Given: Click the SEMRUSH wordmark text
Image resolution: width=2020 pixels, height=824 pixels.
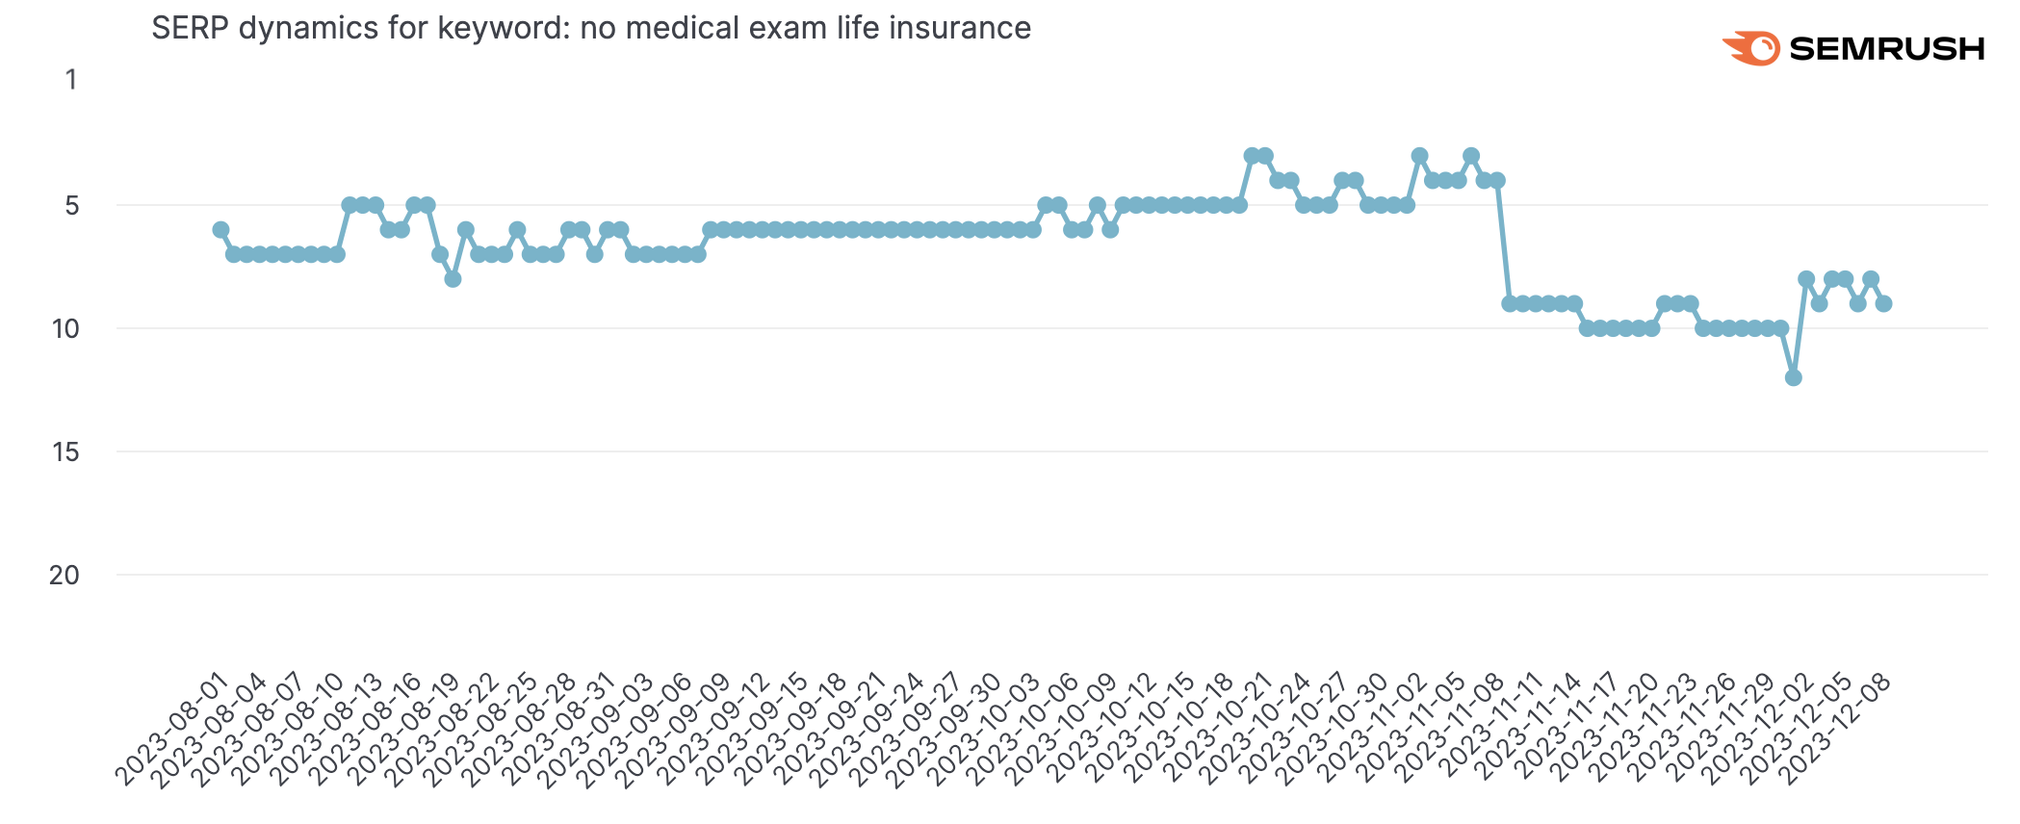Looking at the screenshot, I should click(x=1886, y=49).
